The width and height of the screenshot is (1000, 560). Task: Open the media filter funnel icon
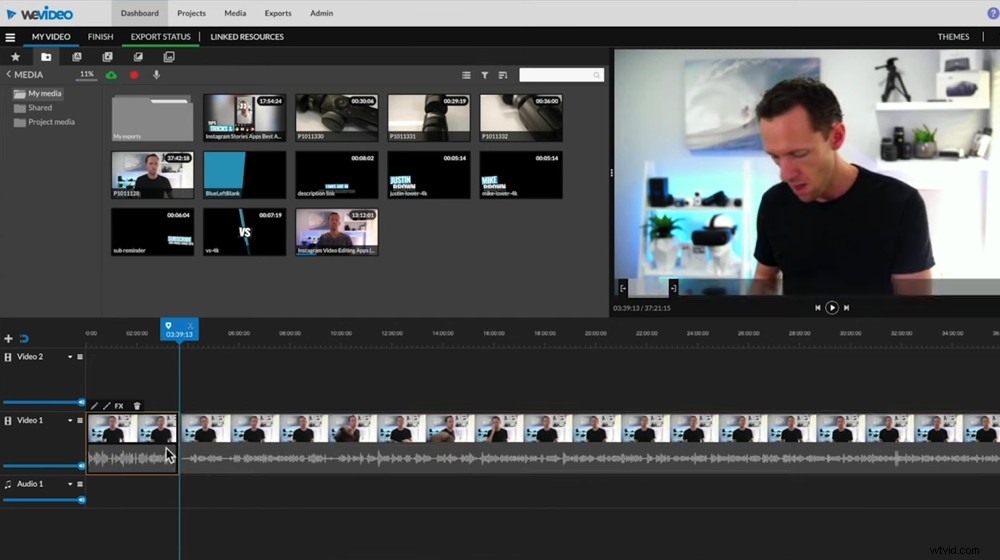(485, 75)
